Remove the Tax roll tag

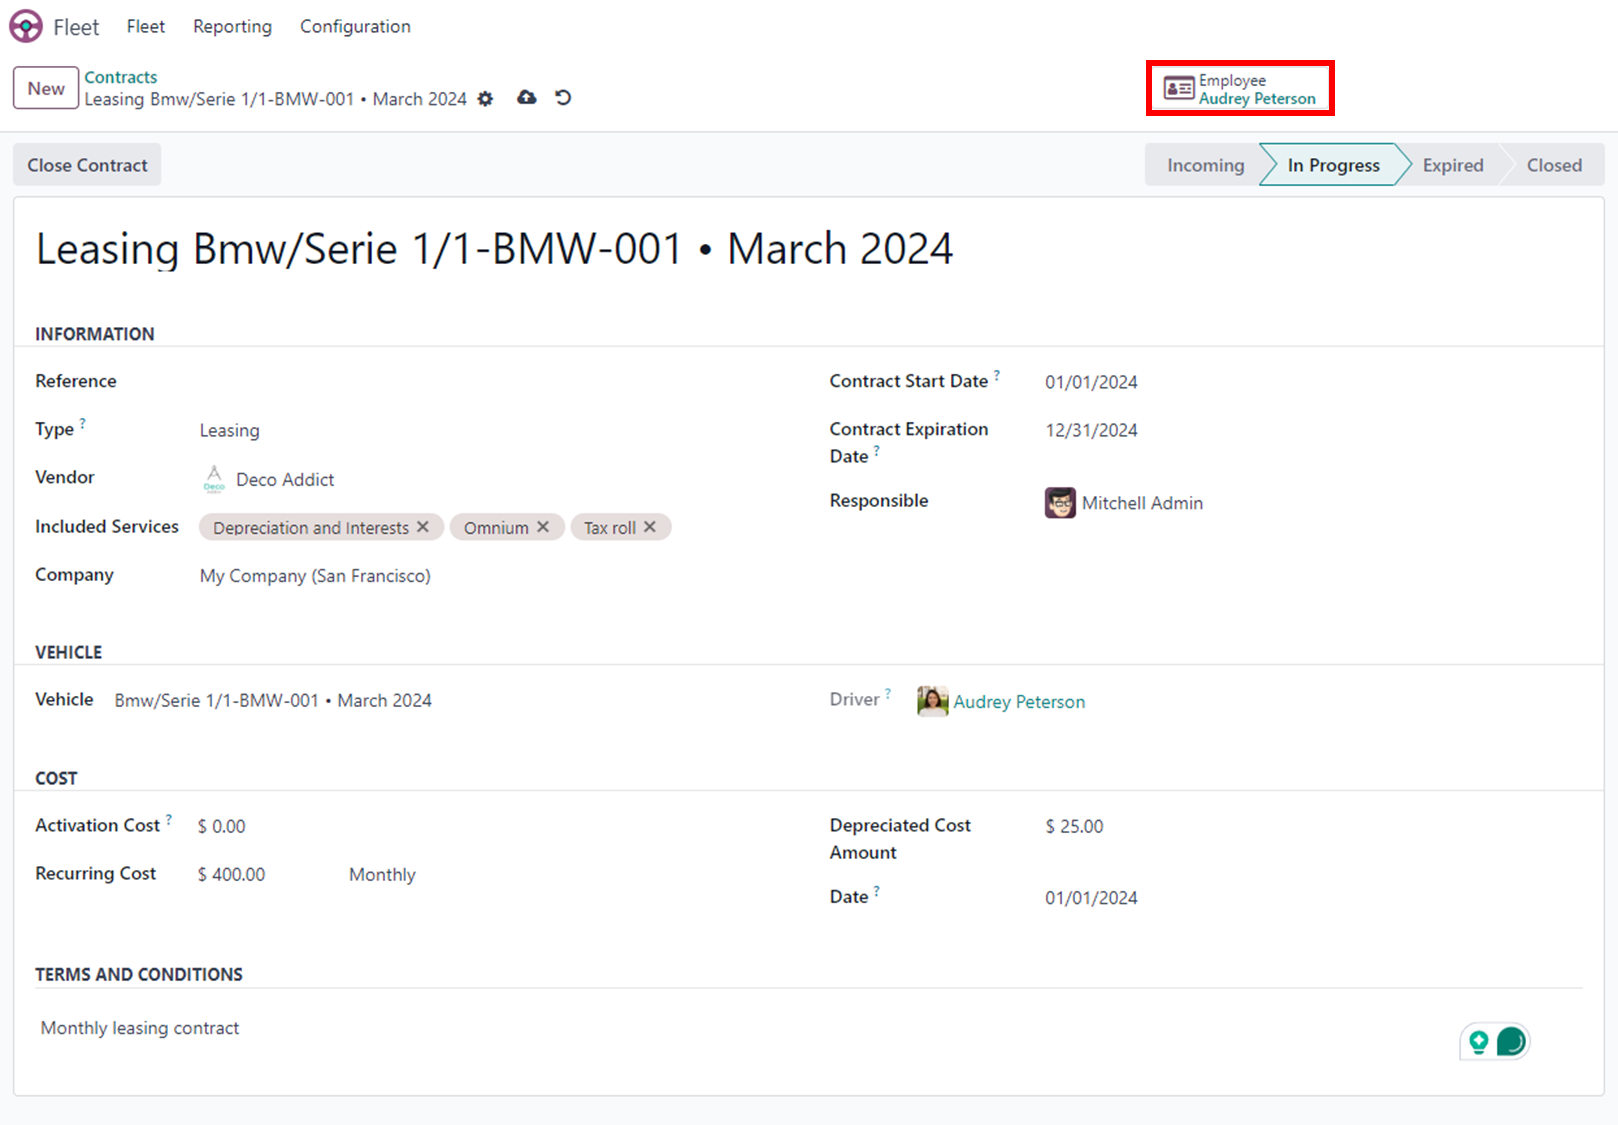point(650,527)
